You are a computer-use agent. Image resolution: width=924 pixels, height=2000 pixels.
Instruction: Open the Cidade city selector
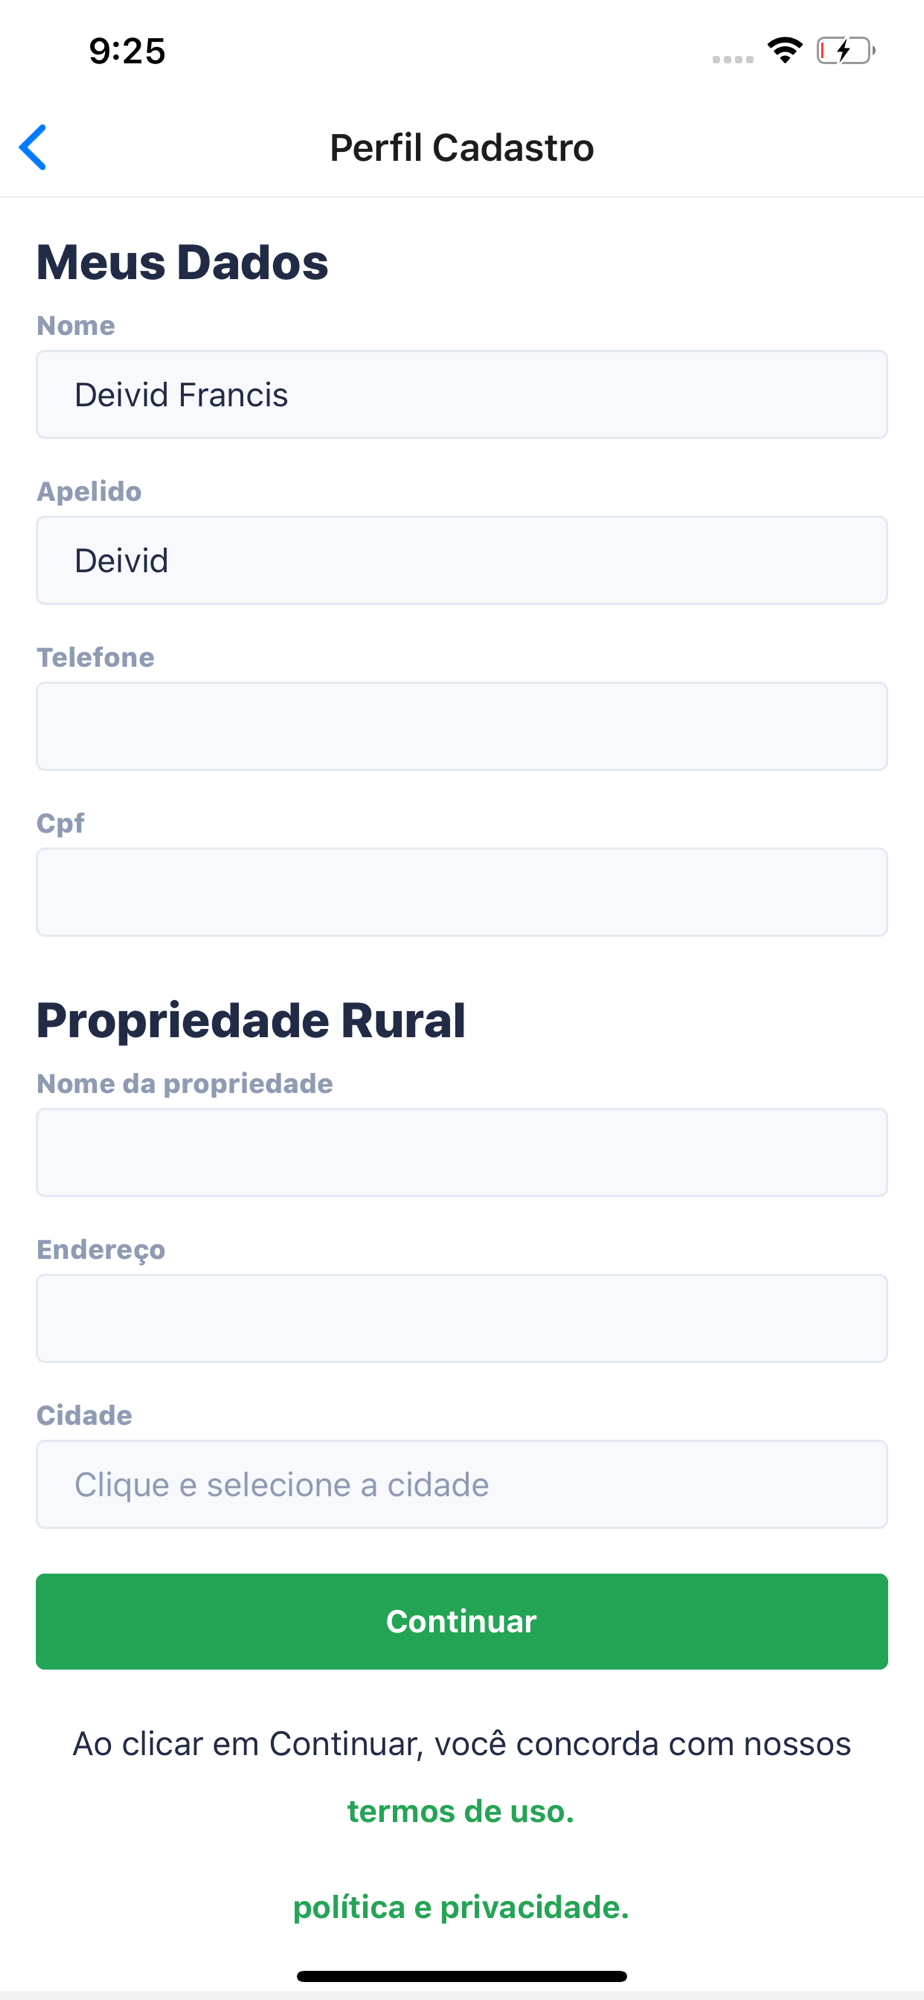pyautogui.click(x=462, y=1484)
